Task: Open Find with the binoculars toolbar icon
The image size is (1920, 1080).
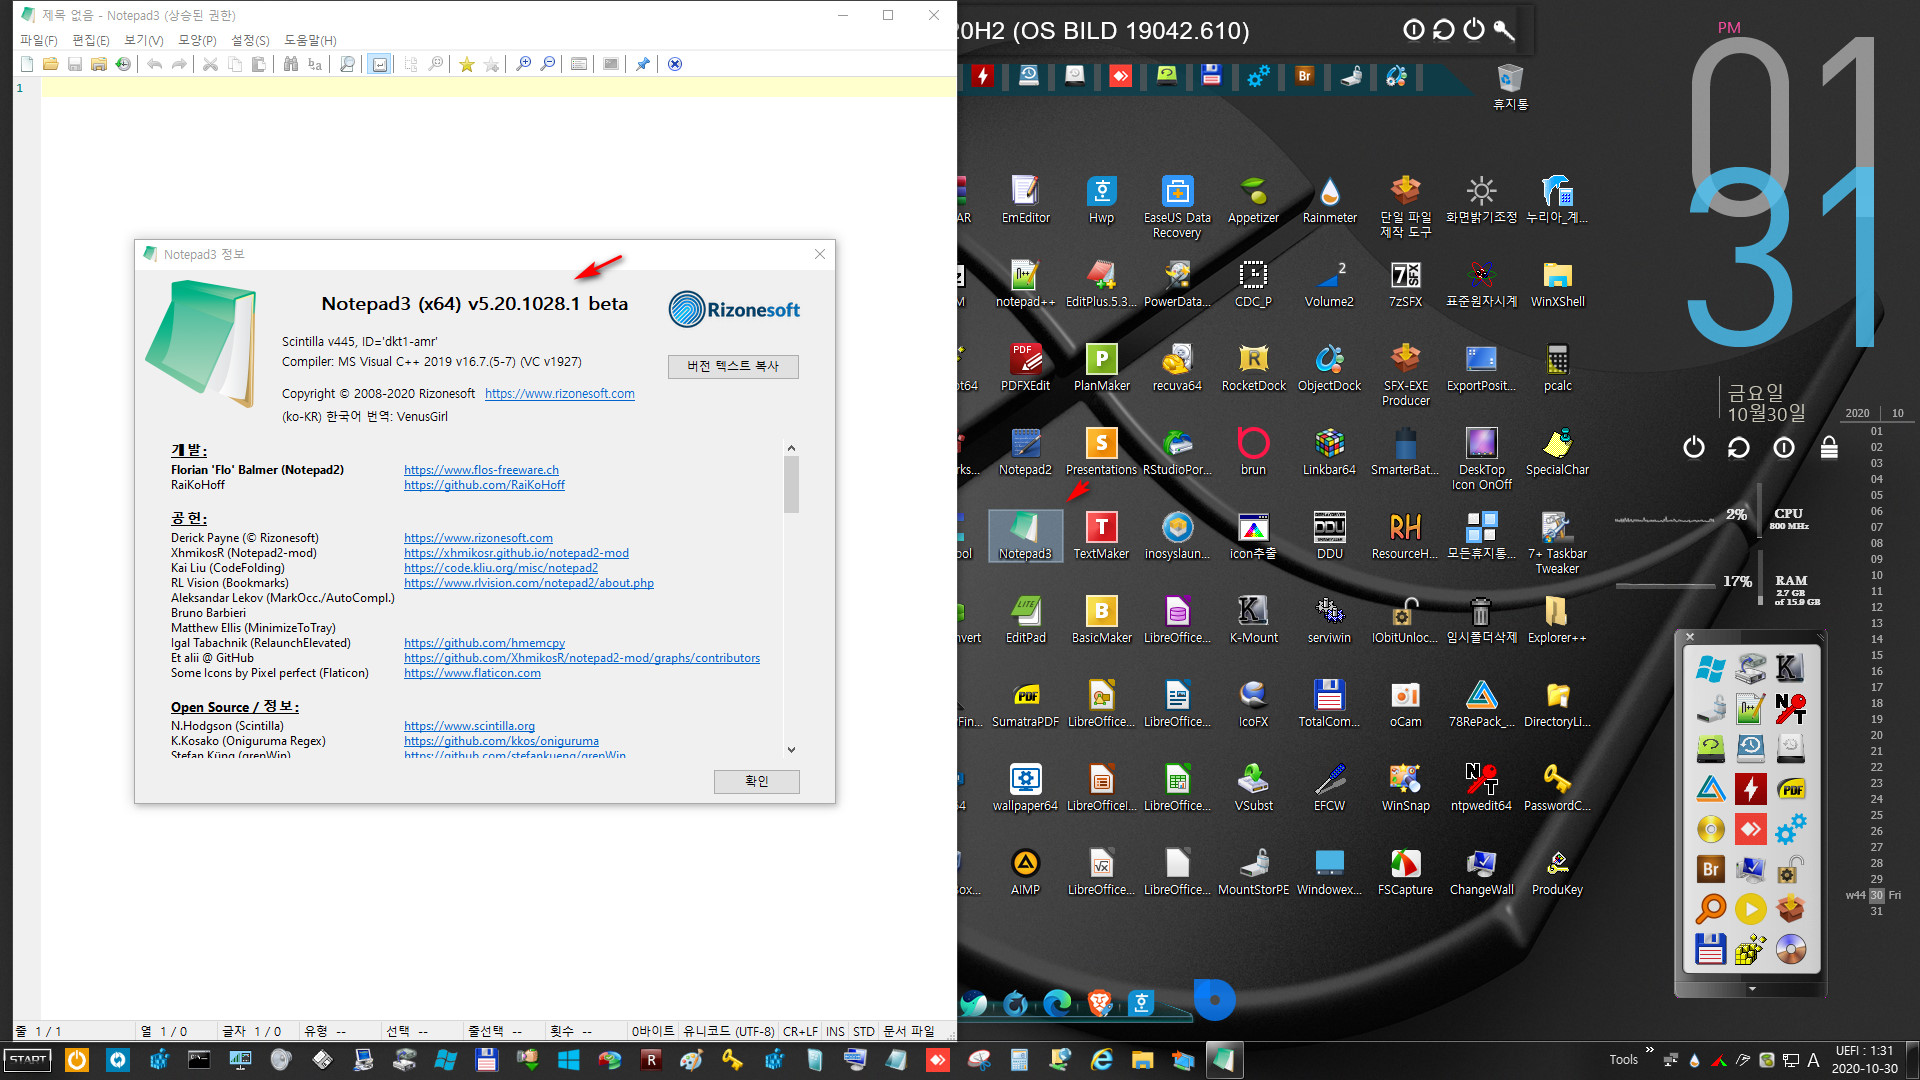Action: [x=291, y=64]
